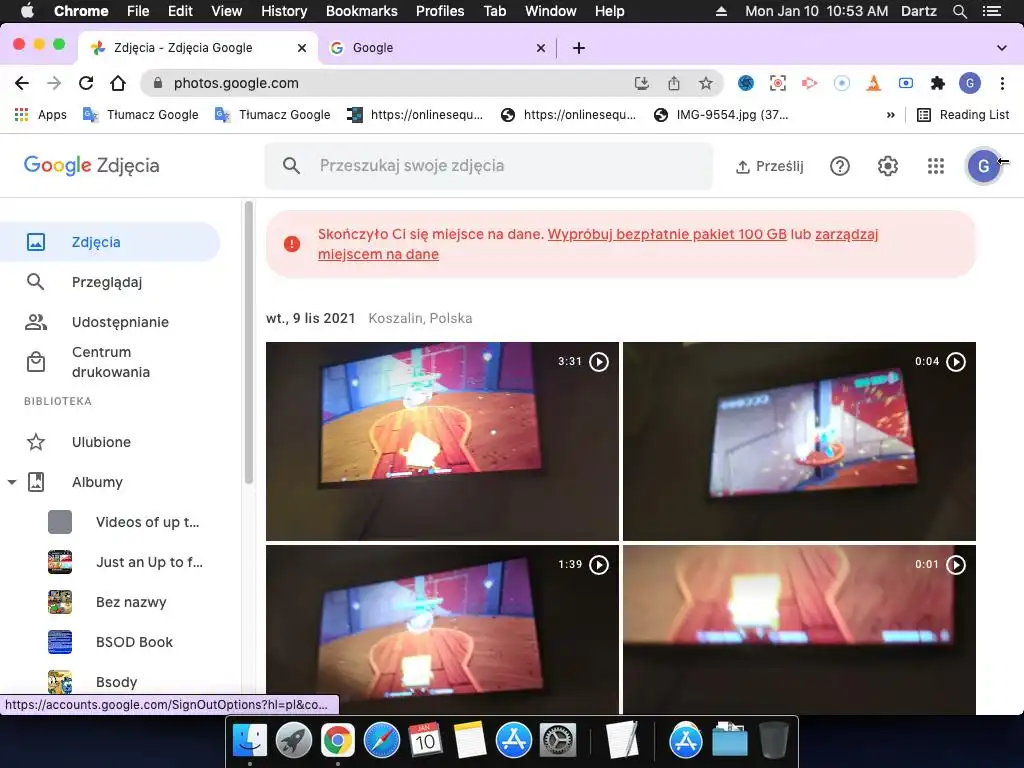Image resolution: width=1024 pixels, height=768 pixels.
Task: Open the History menu
Action: tap(283, 11)
